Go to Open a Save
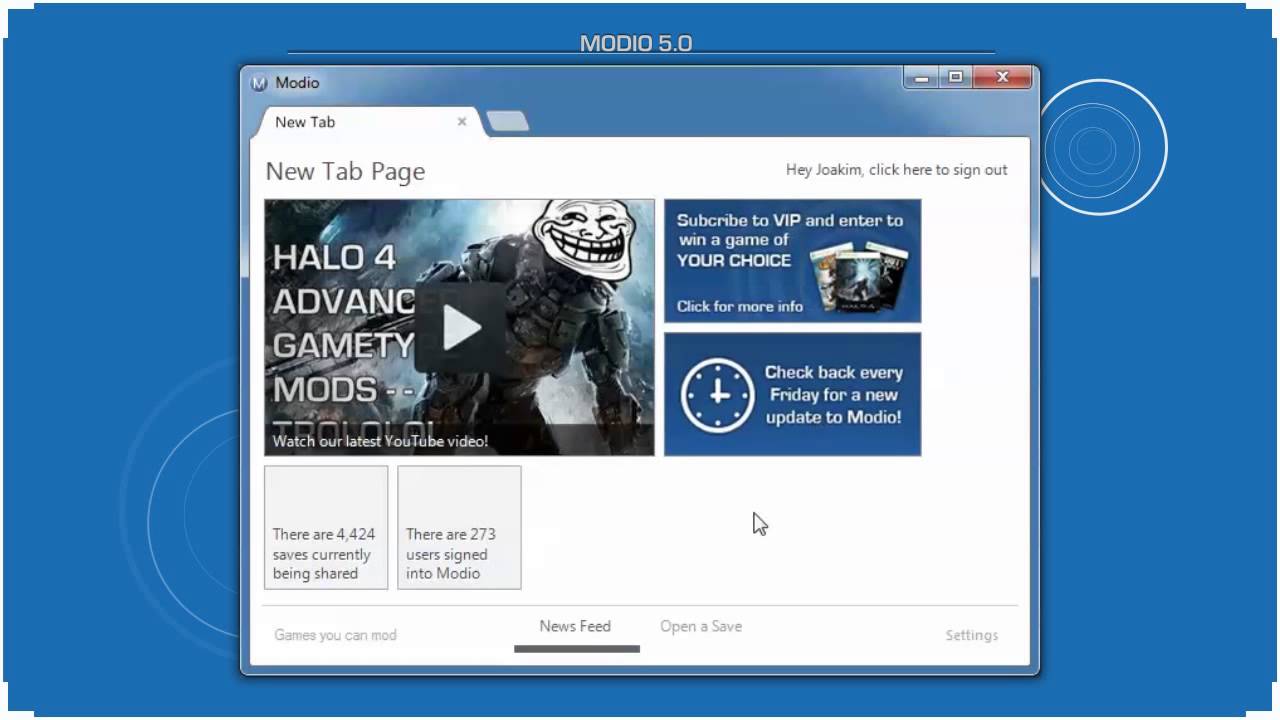 coord(701,626)
